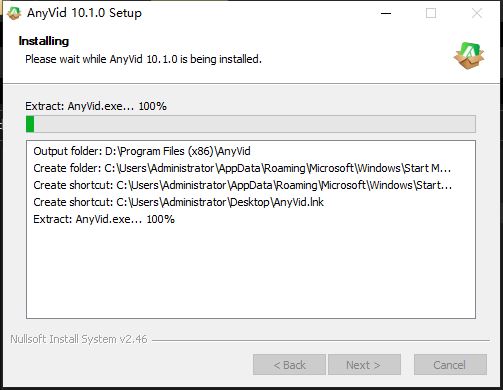Click the Back button
This screenshot has width=503, height=390.
(x=289, y=365)
